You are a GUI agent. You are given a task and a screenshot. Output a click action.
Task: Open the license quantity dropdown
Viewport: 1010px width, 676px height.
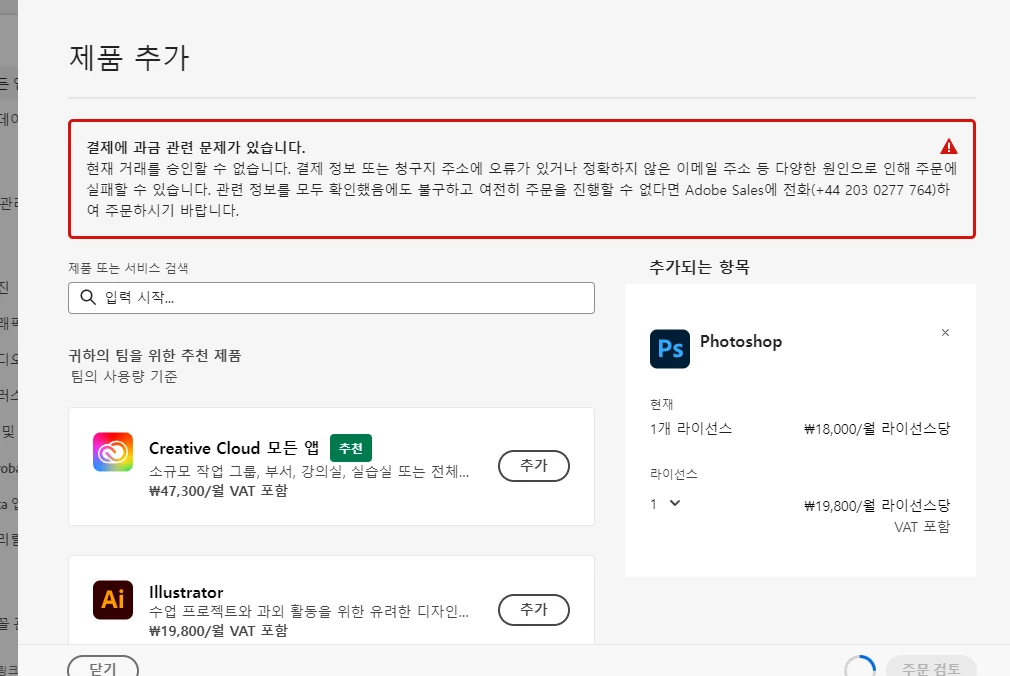pyautogui.click(x=666, y=503)
